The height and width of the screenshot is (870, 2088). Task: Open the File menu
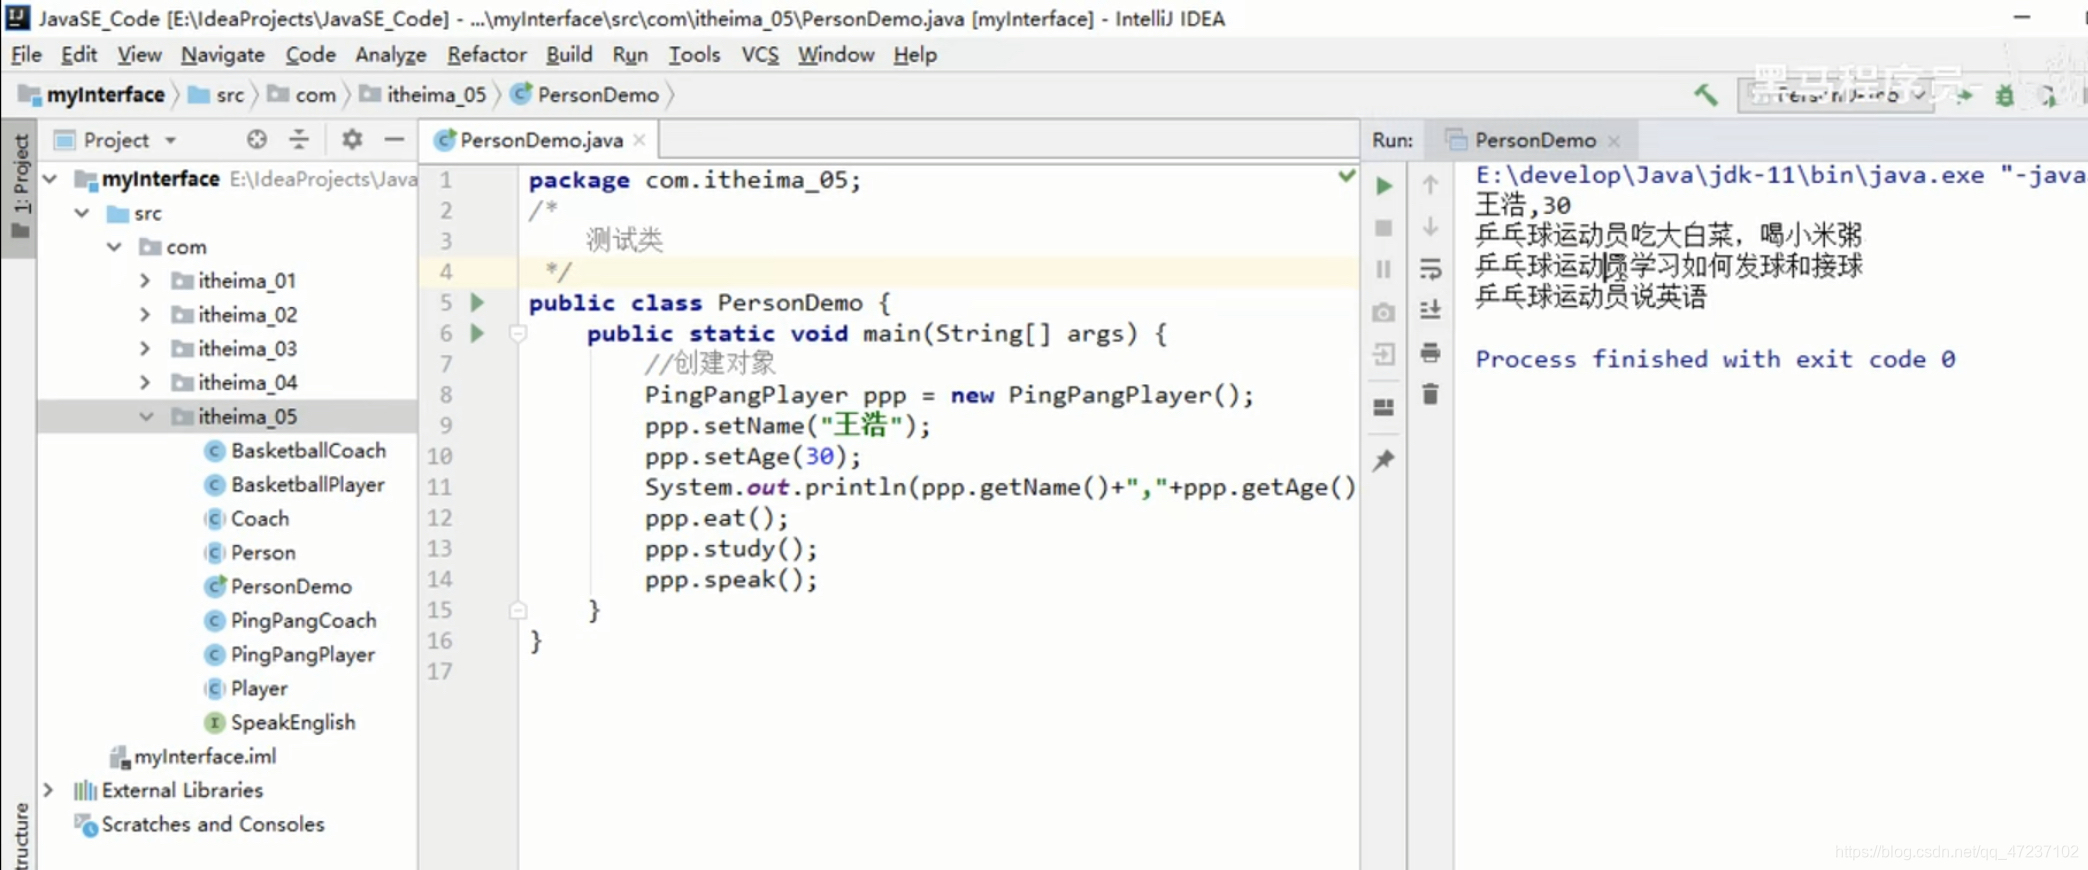26,55
